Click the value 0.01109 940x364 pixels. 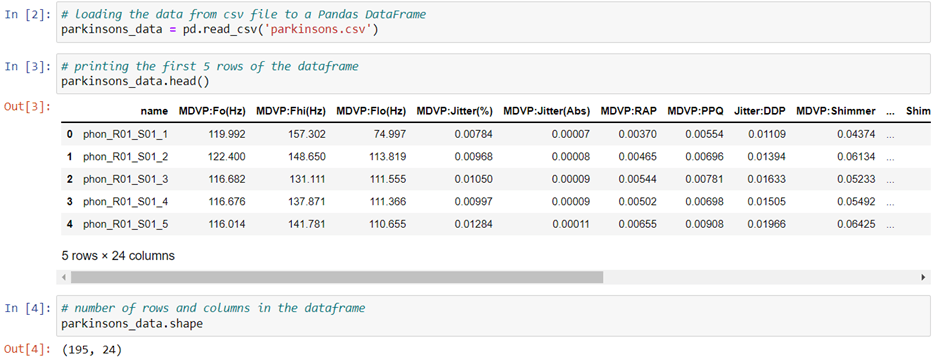[767, 134]
